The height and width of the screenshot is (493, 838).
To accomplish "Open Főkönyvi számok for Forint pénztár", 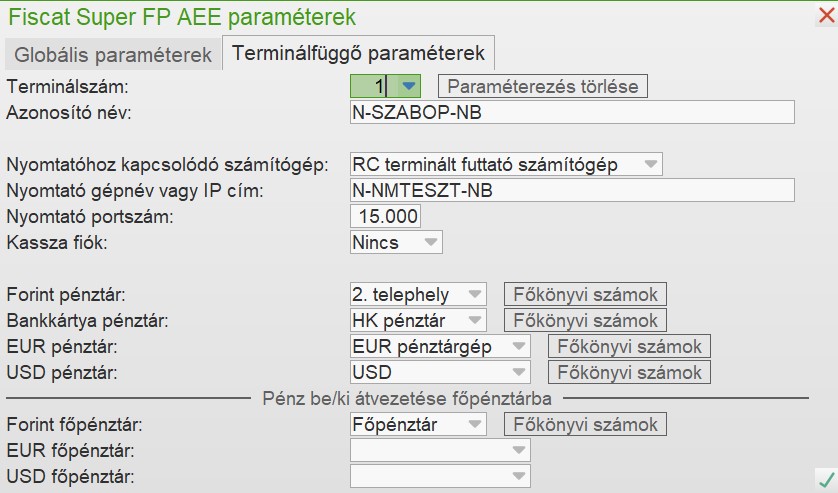I will 585,295.
